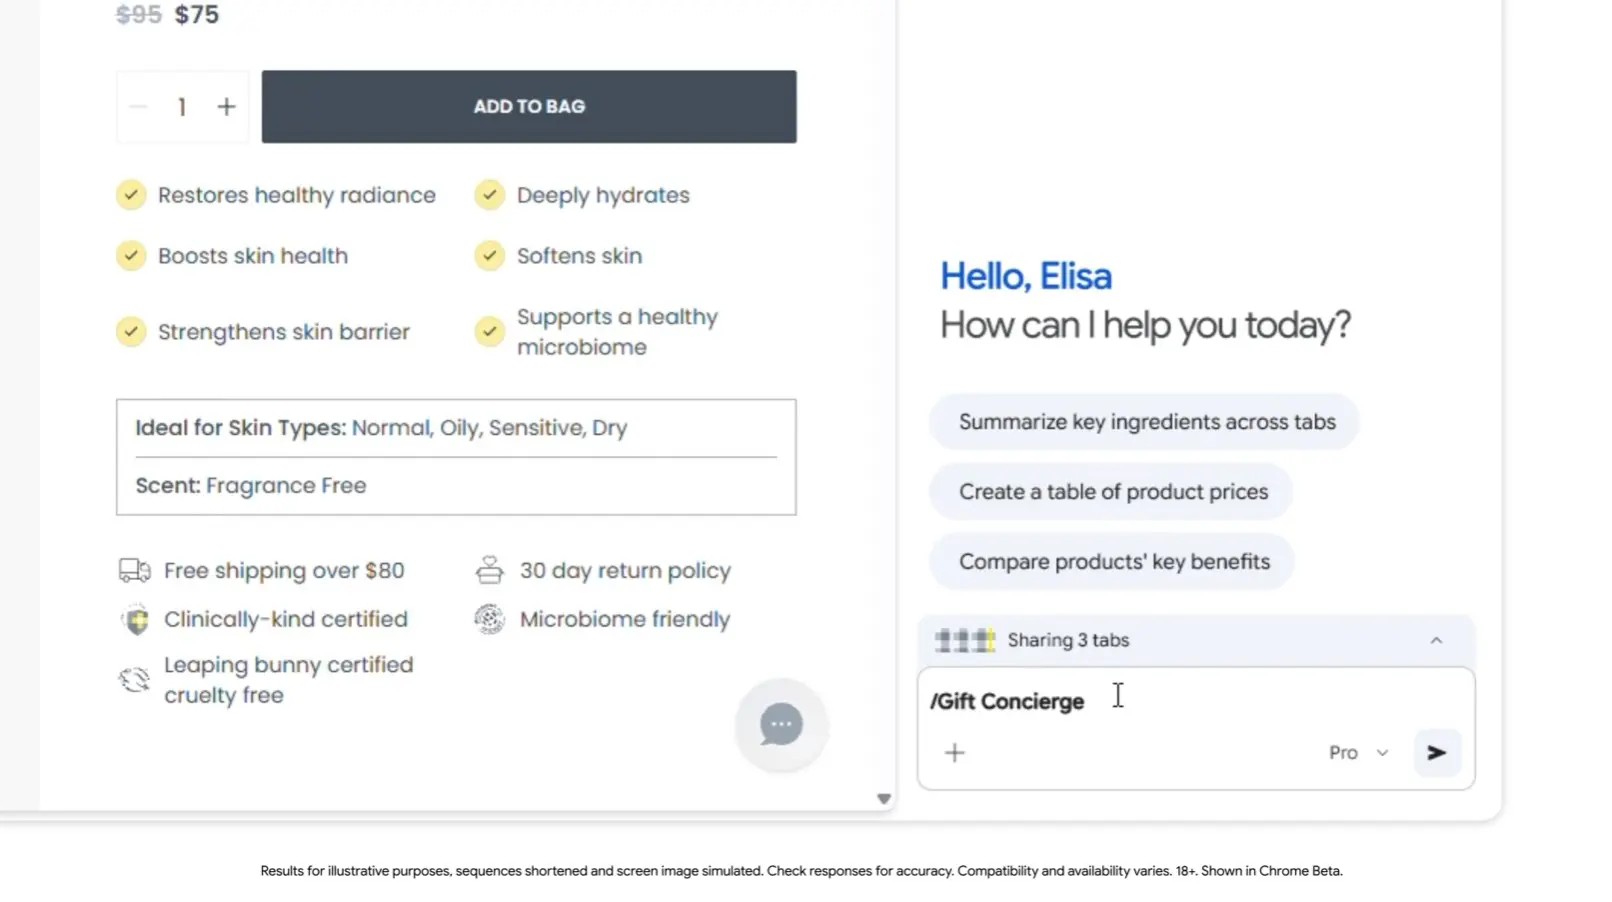1612x902 pixels.
Task: Send the Gift Concierge prompt
Action: coord(1437,753)
